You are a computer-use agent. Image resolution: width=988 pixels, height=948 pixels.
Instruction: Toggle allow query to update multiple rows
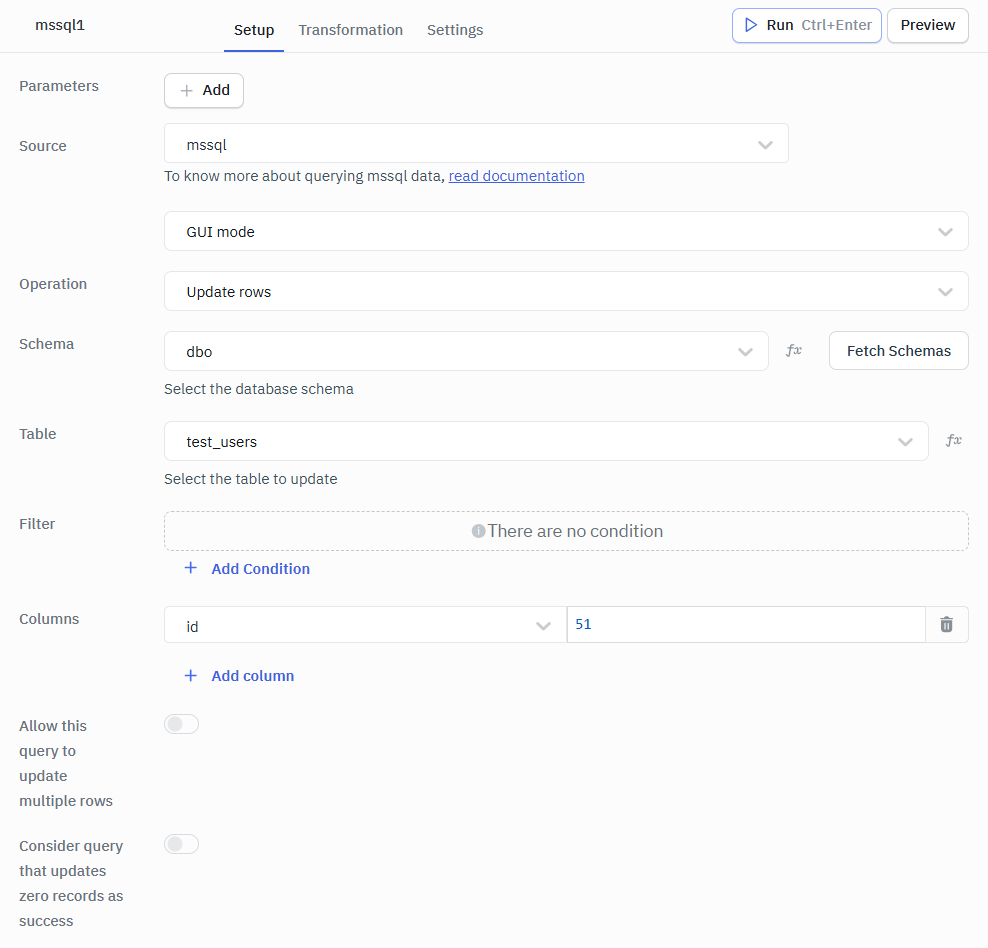[x=181, y=724]
